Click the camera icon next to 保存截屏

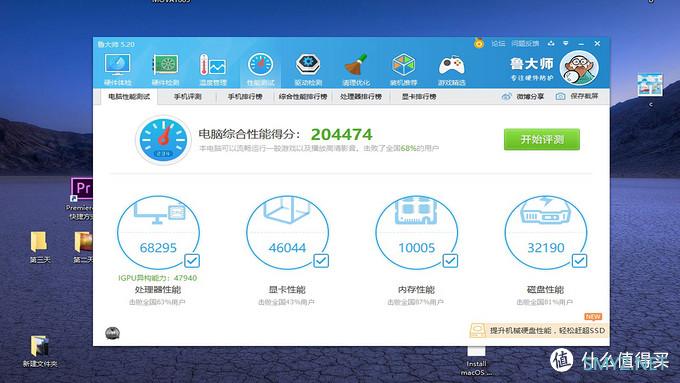(560, 96)
